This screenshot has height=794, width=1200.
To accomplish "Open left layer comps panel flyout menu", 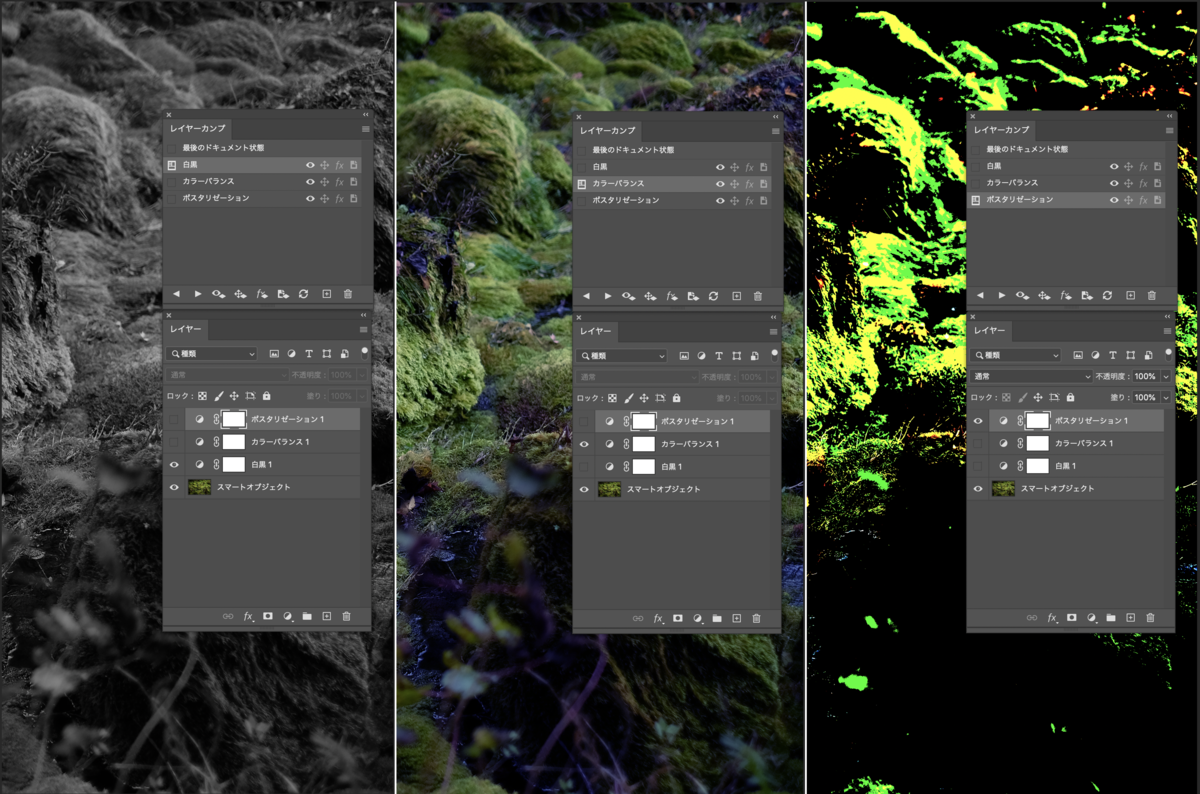I will 366,129.
